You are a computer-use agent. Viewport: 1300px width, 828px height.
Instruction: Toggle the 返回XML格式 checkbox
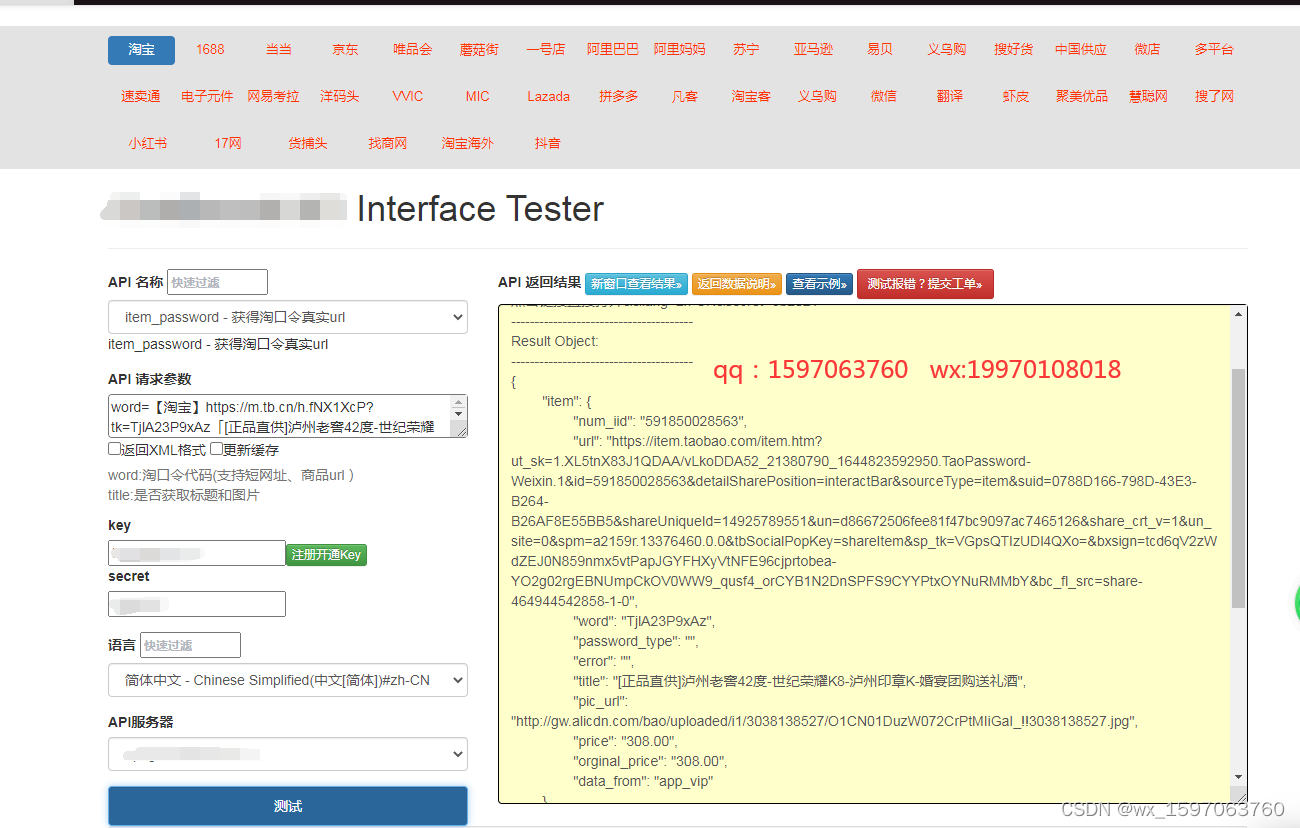click(x=114, y=449)
